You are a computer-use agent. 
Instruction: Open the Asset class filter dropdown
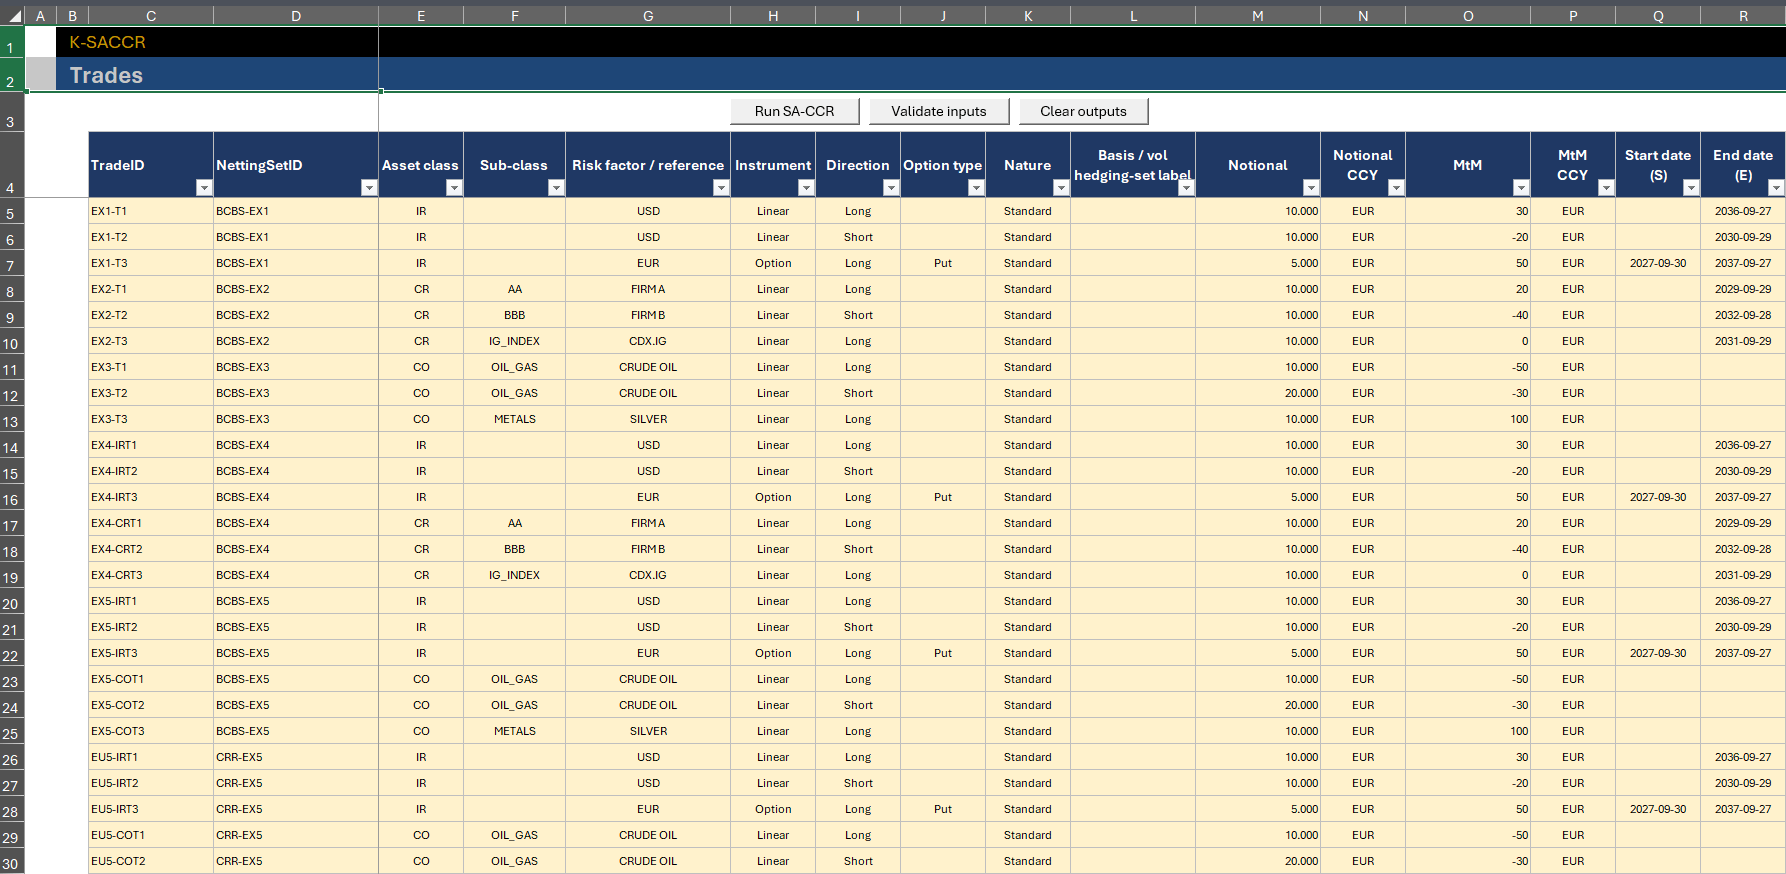(x=453, y=187)
